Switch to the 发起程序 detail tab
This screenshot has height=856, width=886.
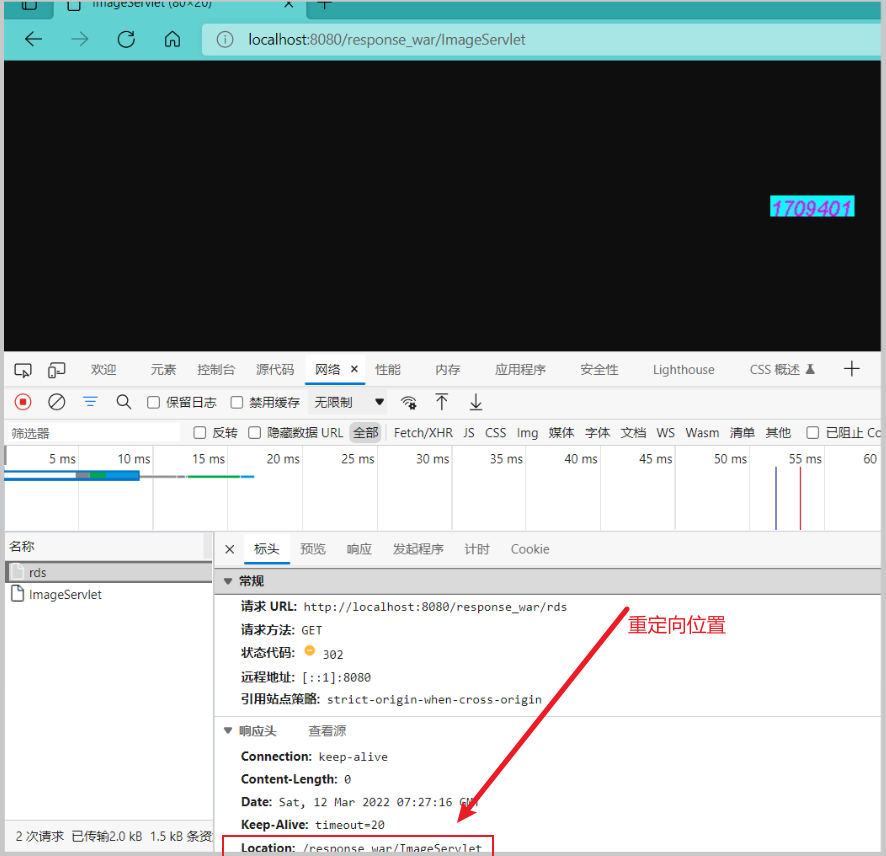pos(418,549)
